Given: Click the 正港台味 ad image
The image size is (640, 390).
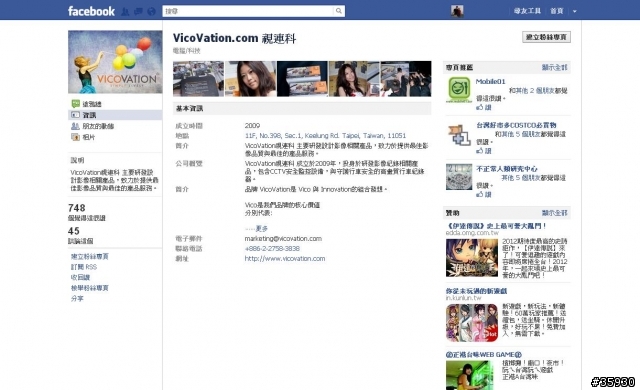Looking at the screenshot, I should tap(469, 375).
